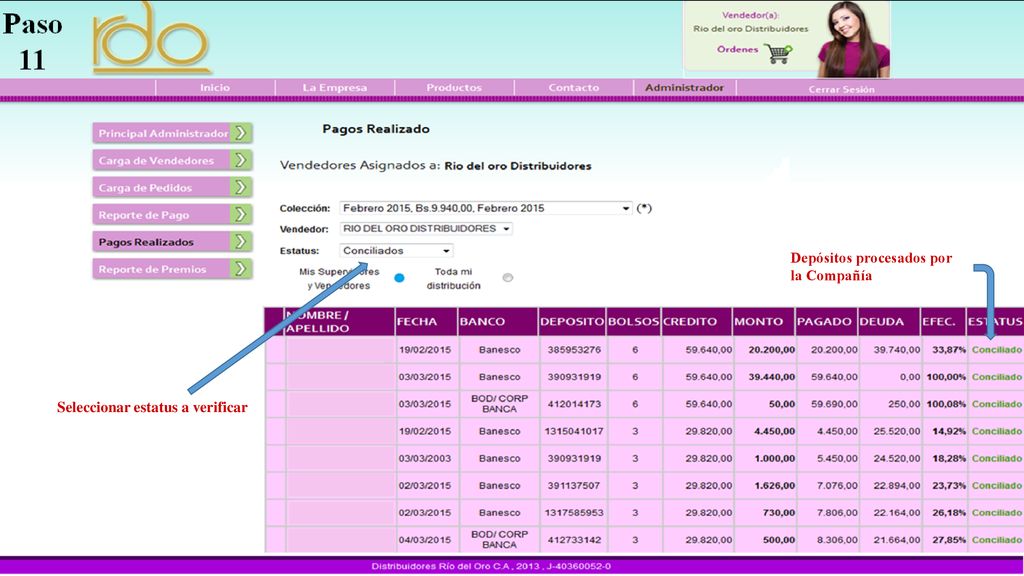
Task: Click arrow icon beside Reporte de Premios
Action: pyautogui.click(x=241, y=269)
